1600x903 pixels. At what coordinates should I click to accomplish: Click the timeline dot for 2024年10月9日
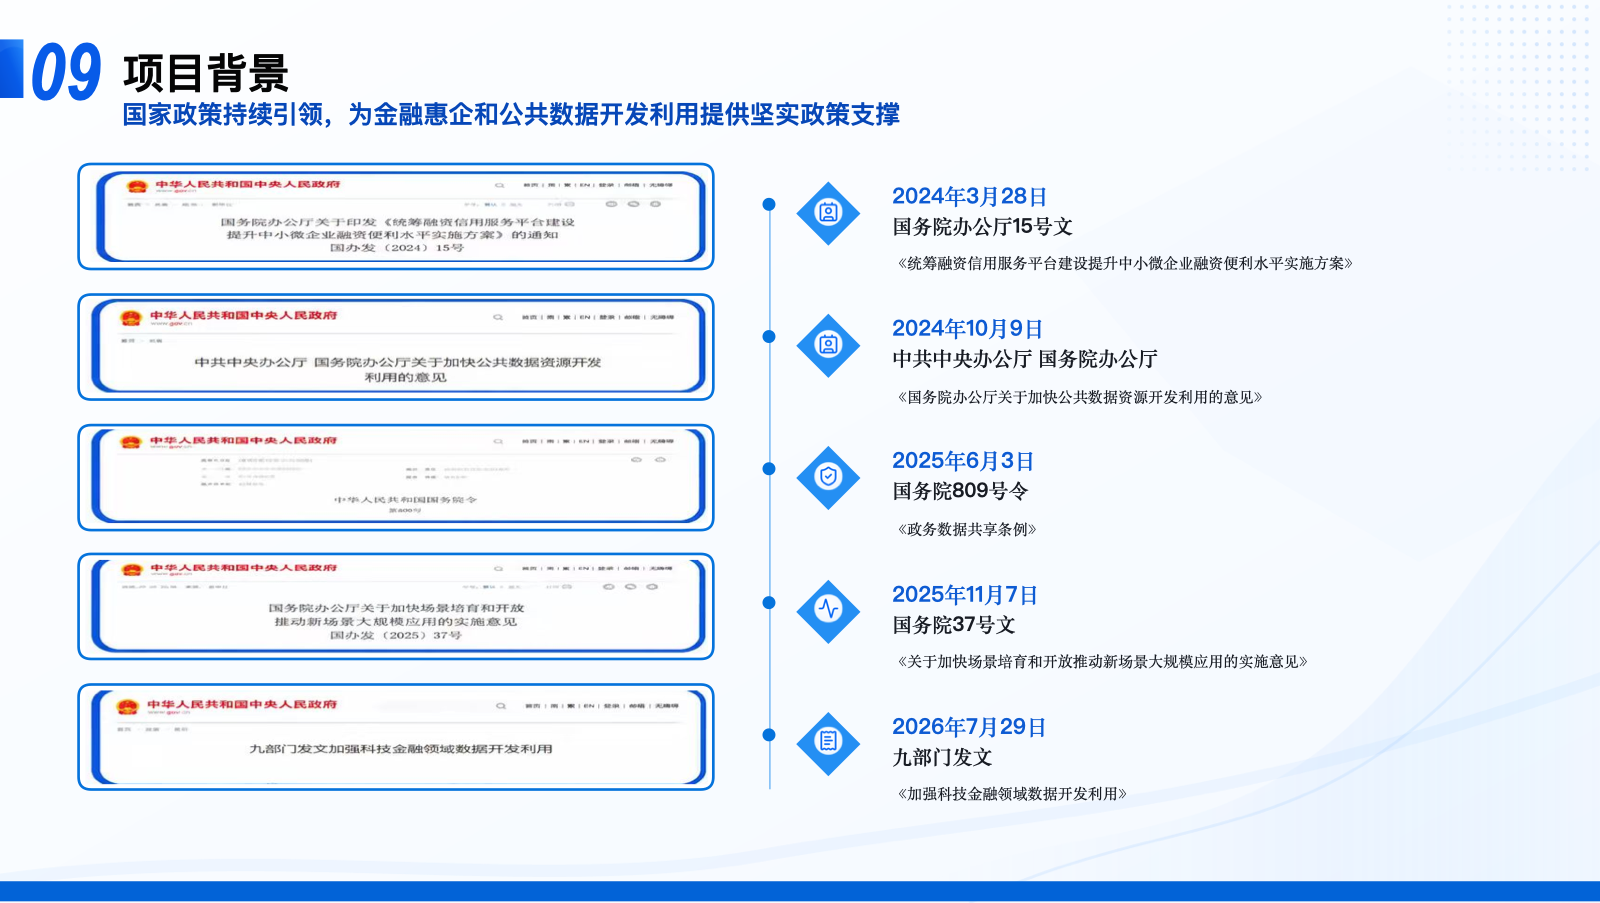coord(769,337)
